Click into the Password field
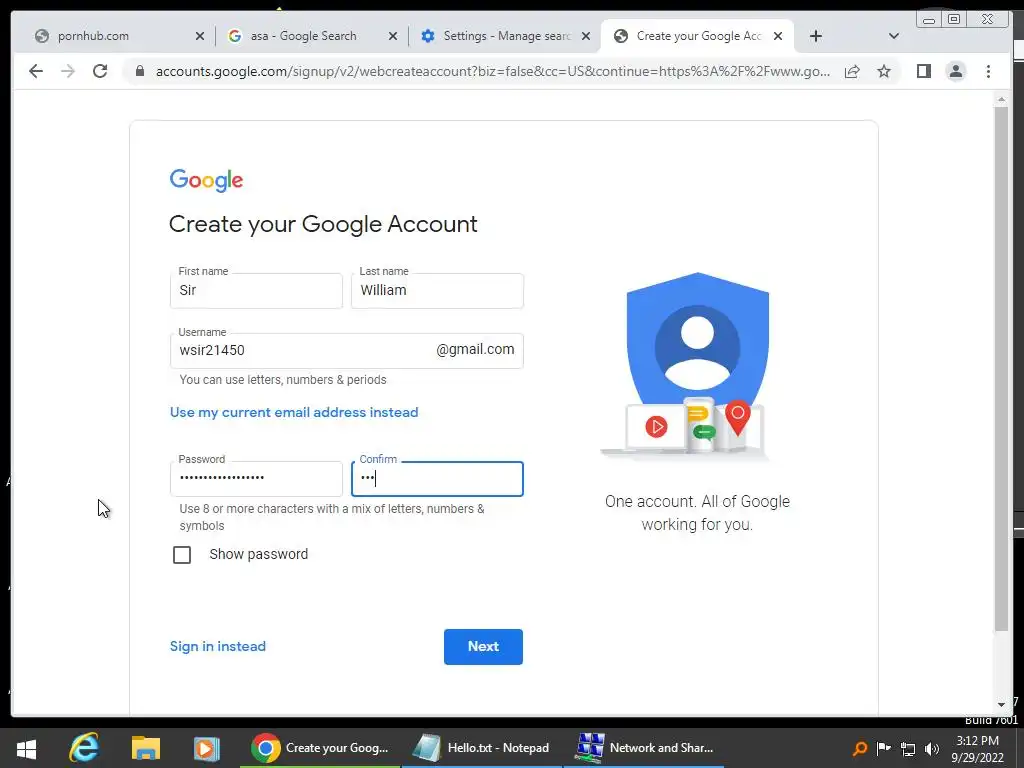 (x=256, y=478)
